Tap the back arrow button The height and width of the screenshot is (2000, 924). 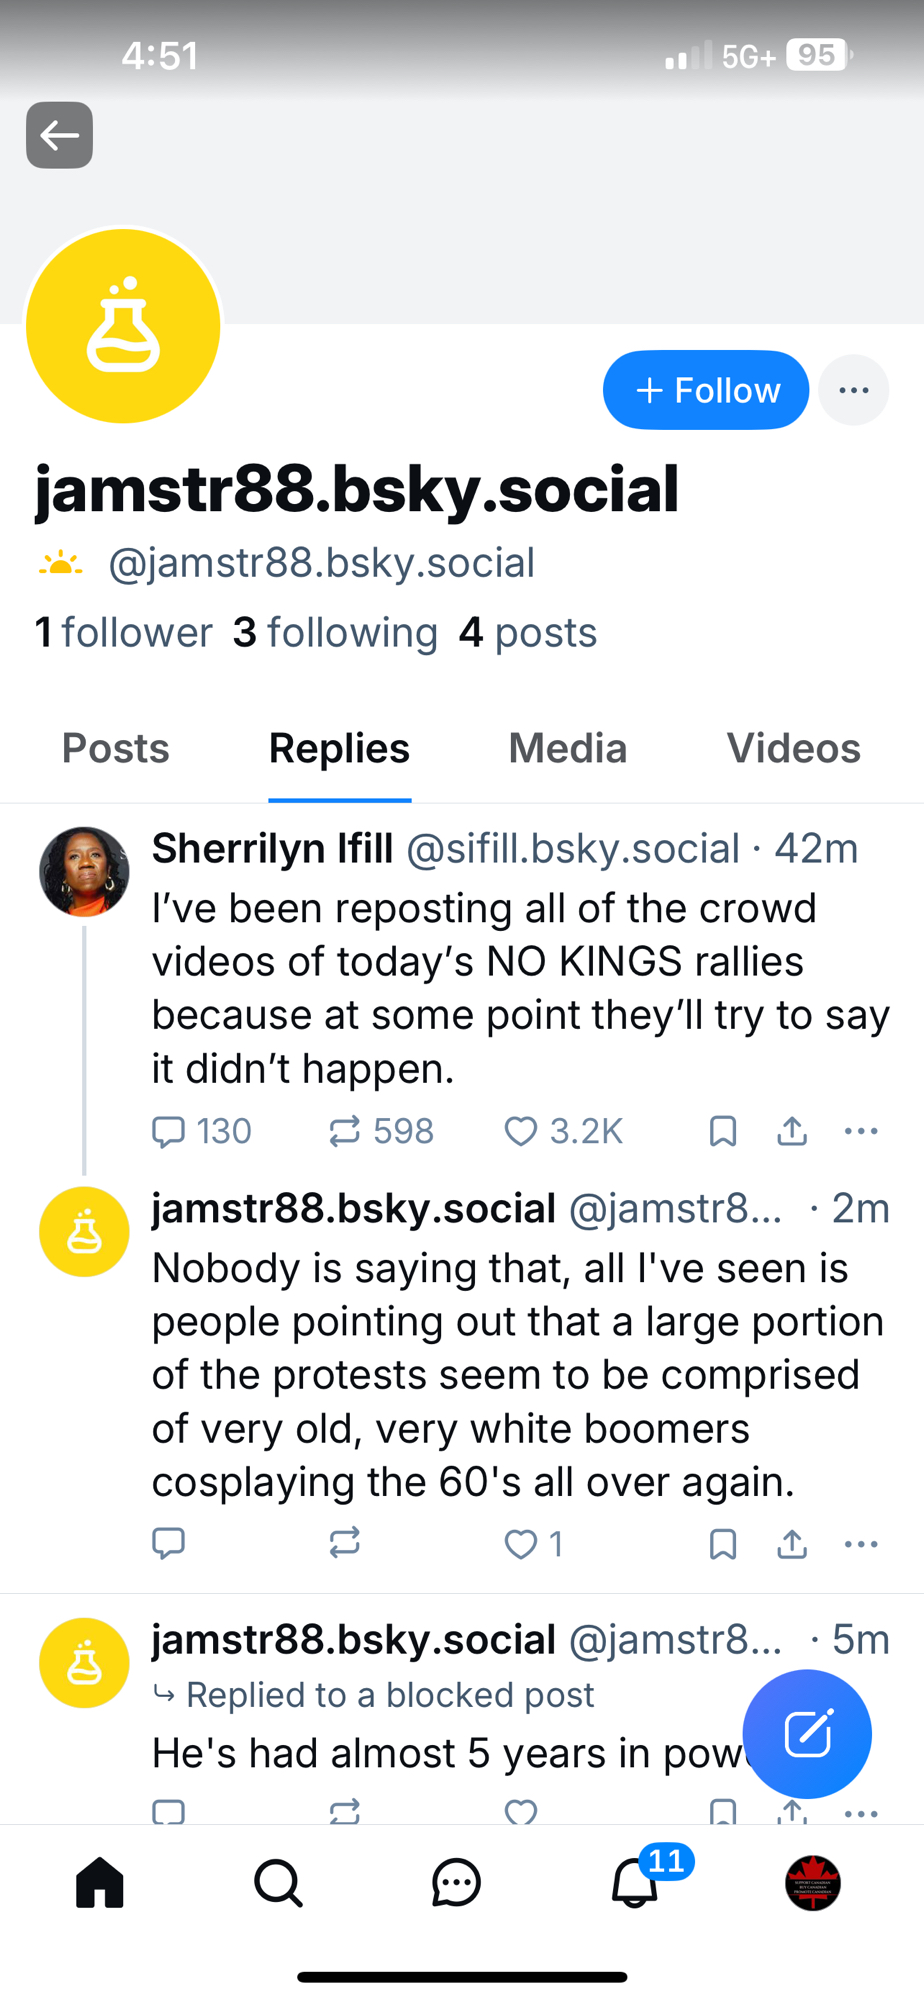coord(59,135)
